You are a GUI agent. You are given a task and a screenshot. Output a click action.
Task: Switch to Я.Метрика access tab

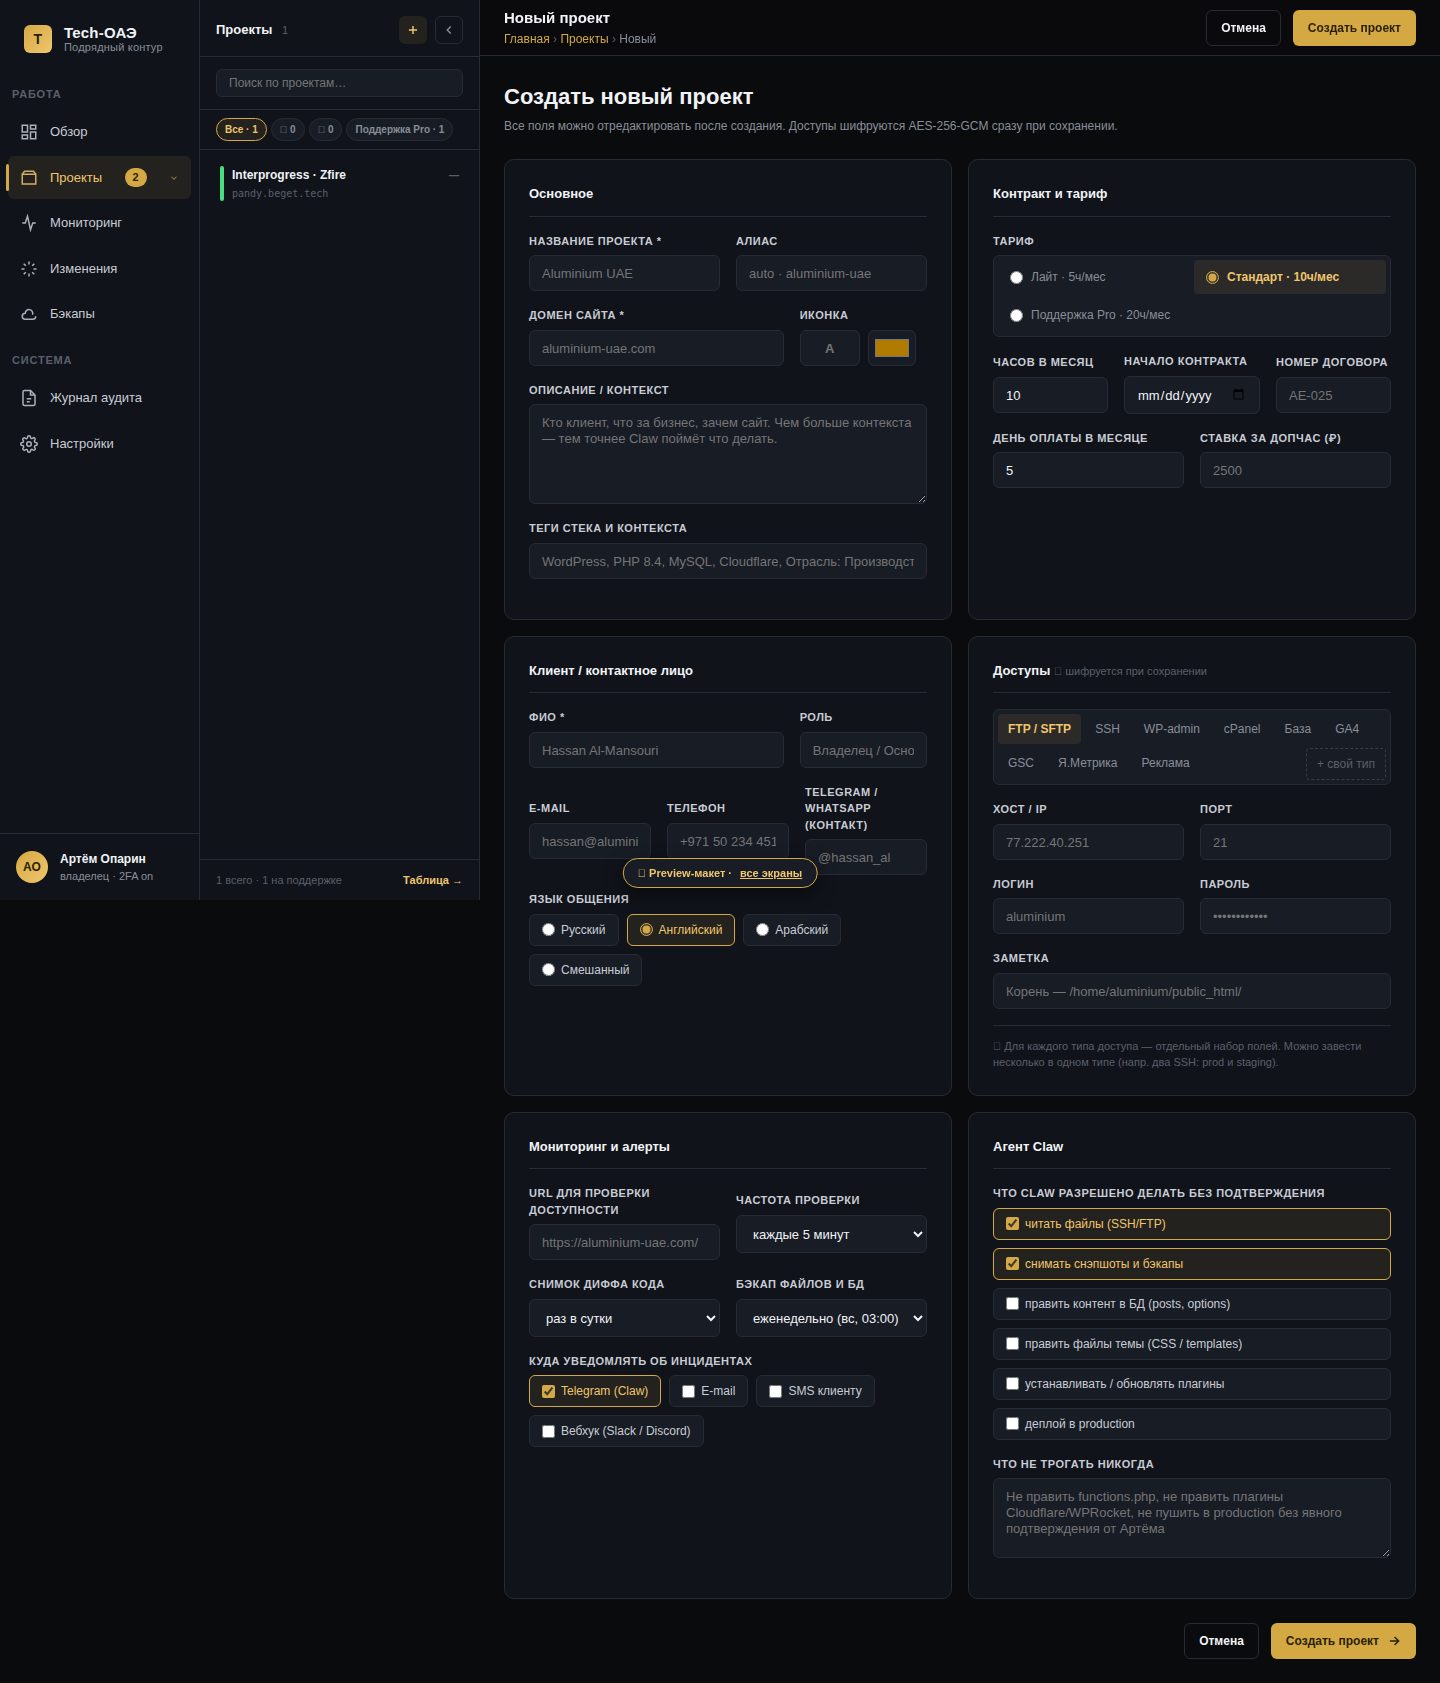click(x=1087, y=763)
